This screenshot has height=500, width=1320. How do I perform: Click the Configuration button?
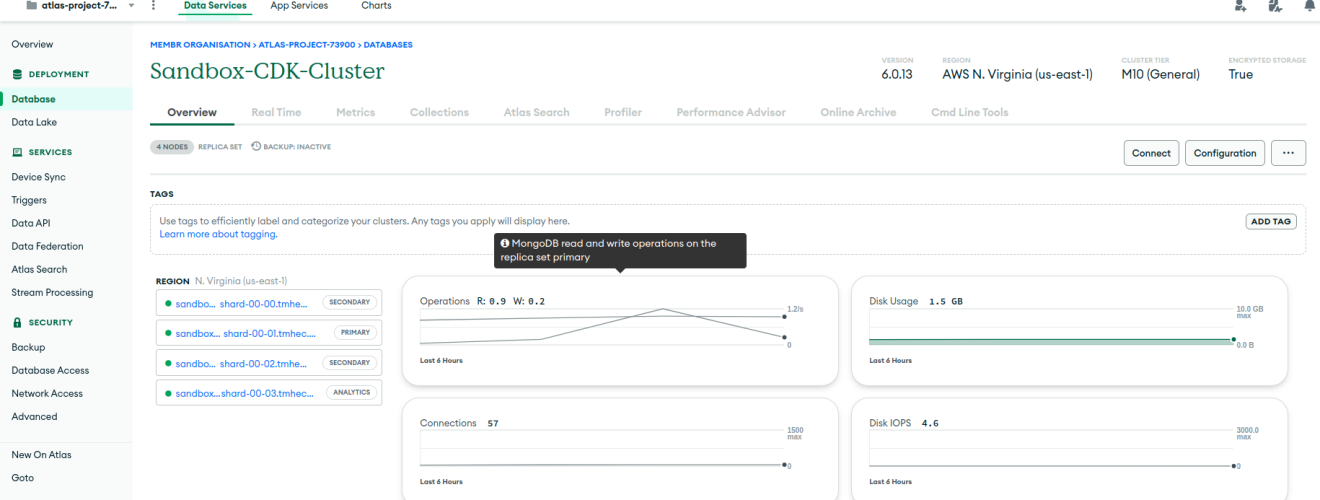point(1225,153)
